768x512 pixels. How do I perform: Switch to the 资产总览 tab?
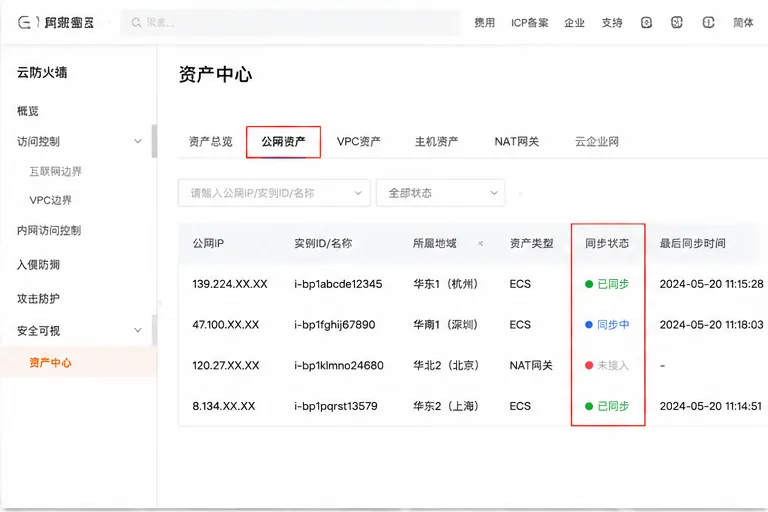(211, 142)
